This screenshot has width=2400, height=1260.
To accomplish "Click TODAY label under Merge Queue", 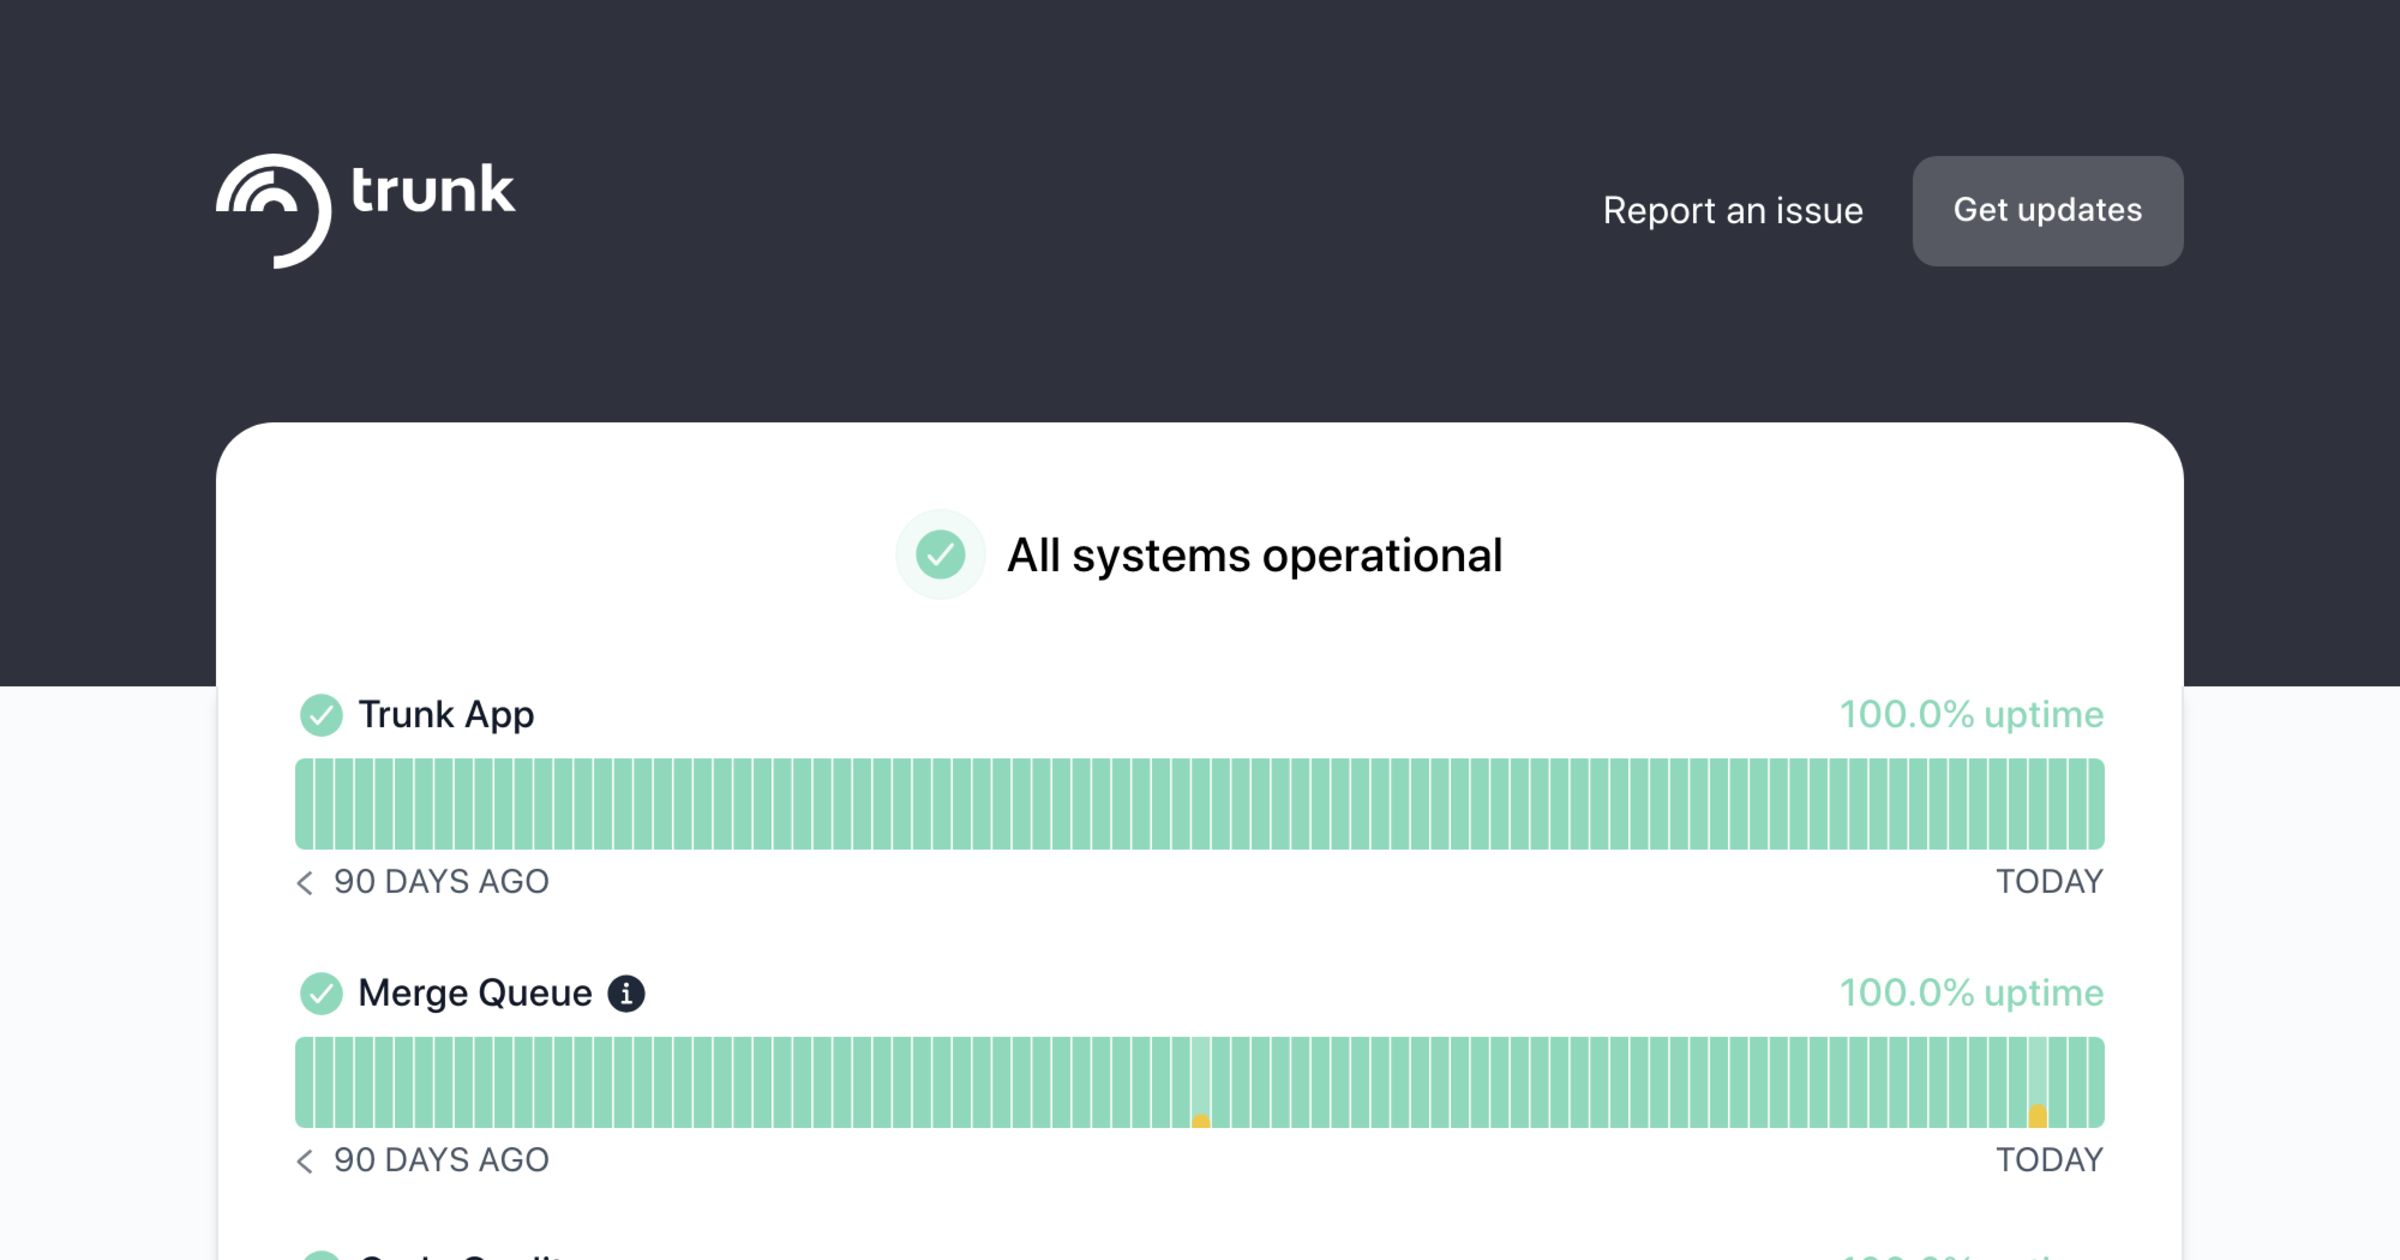I will coord(2050,1160).
